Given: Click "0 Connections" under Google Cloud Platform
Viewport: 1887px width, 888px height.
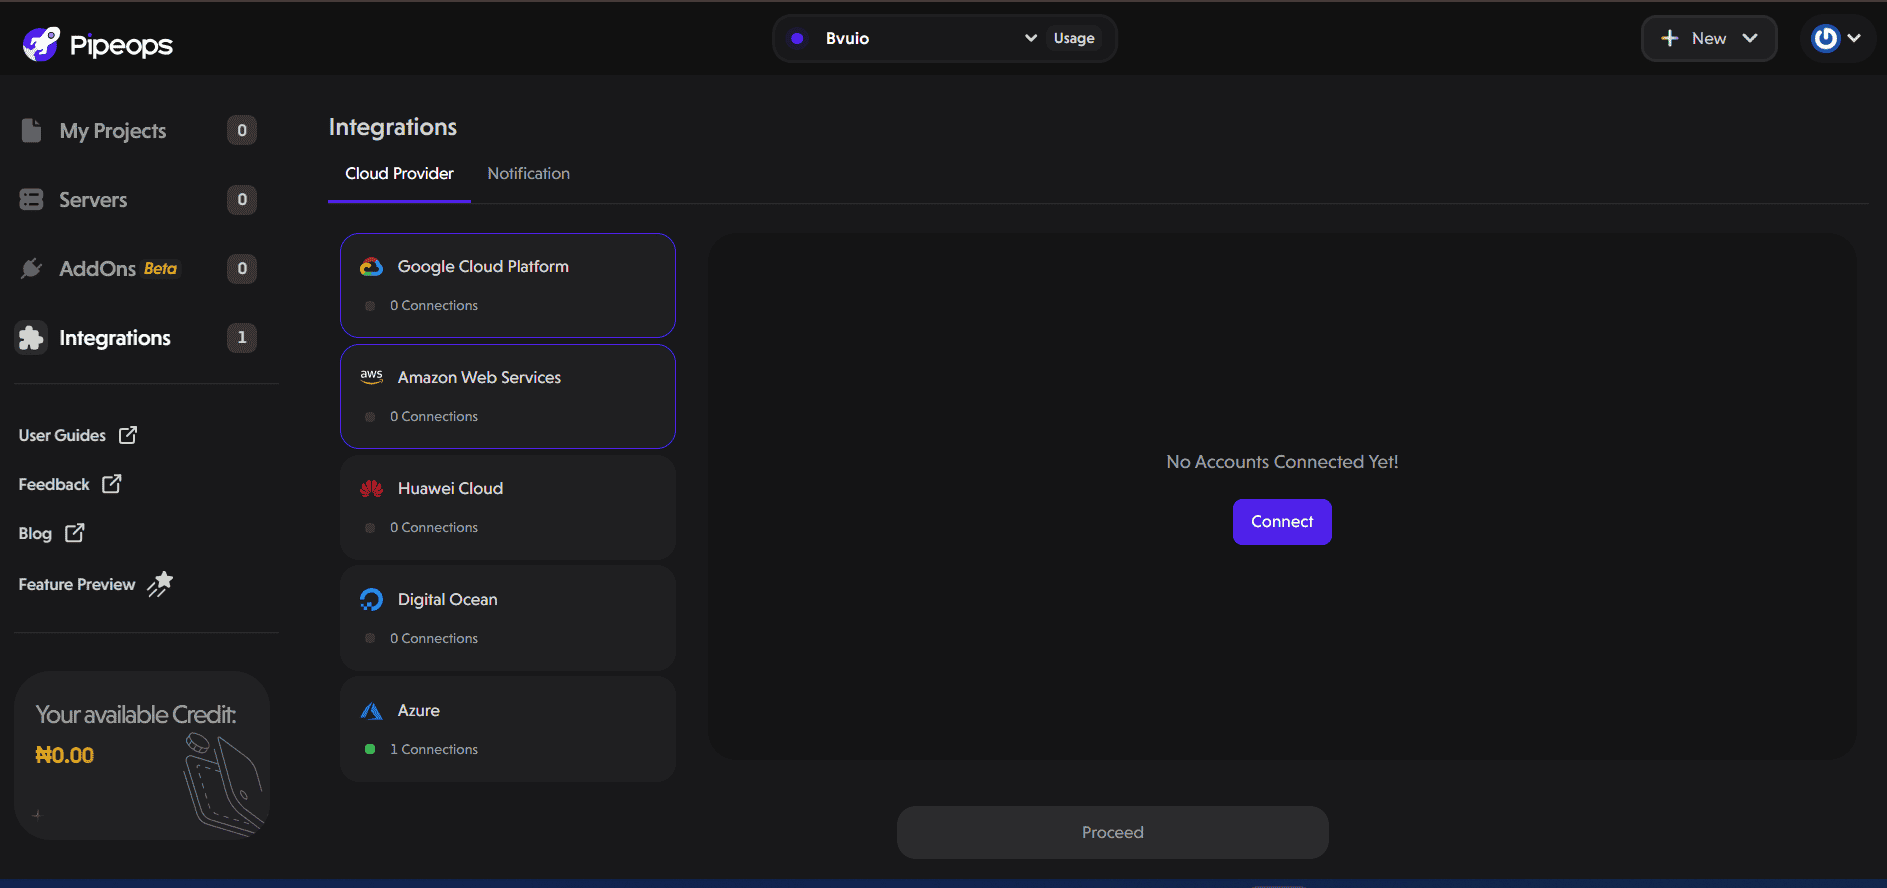Looking at the screenshot, I should pyautogui.click(x=434, y=305).
